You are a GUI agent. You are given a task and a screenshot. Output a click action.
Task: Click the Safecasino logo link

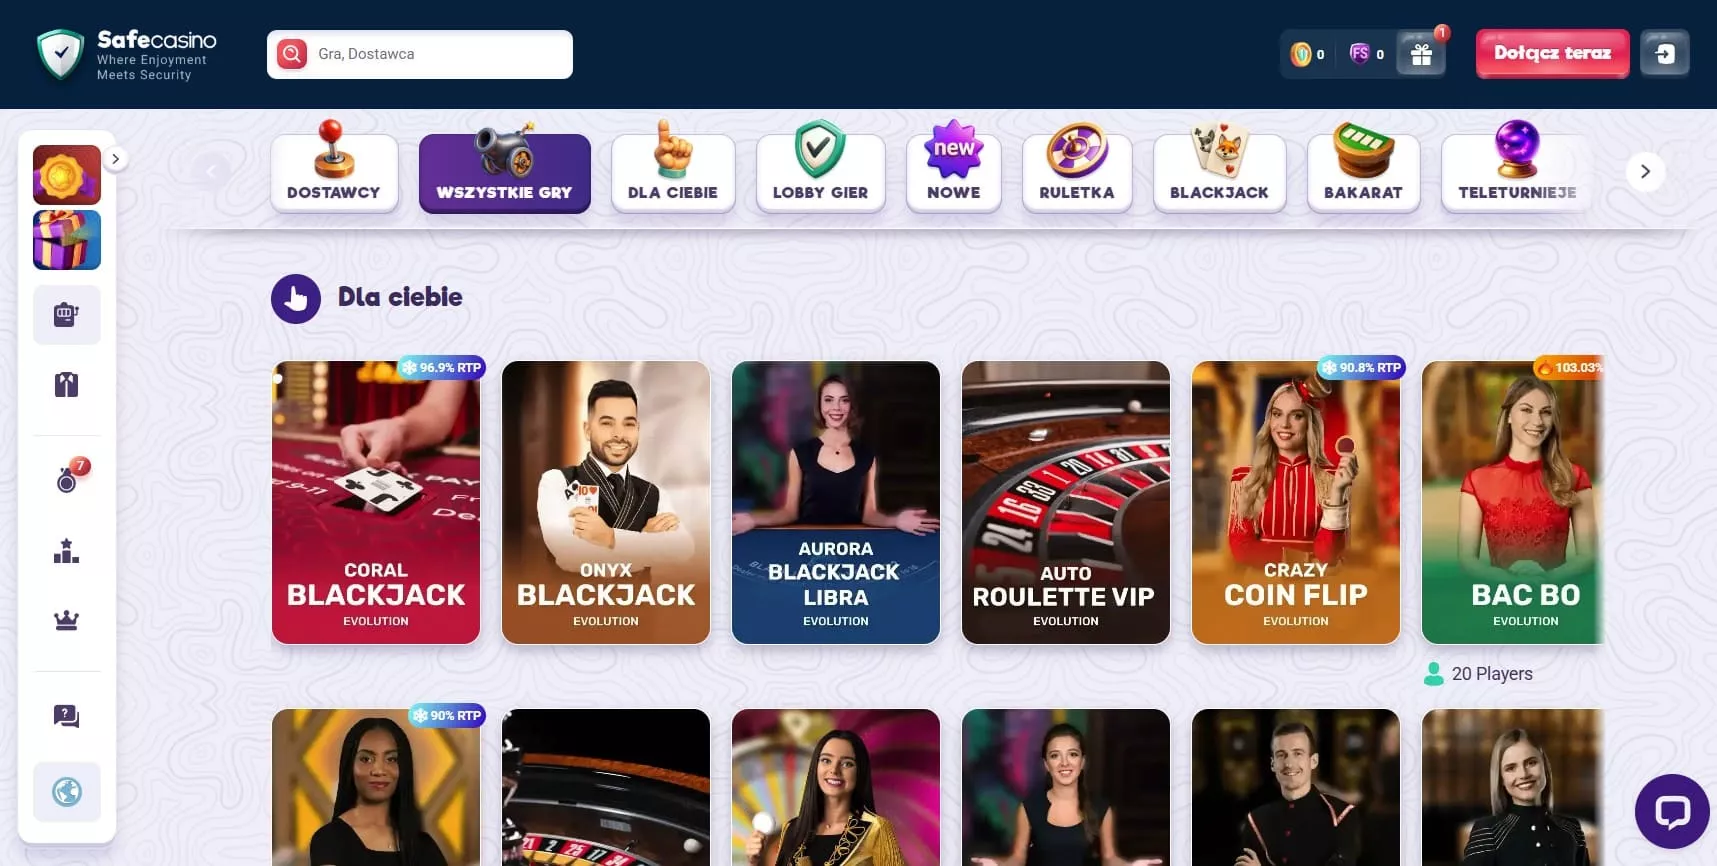127,54
